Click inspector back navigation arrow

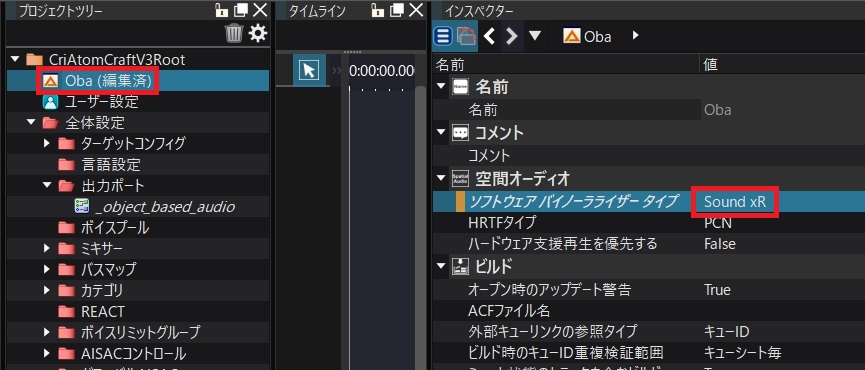click(489, 36)
